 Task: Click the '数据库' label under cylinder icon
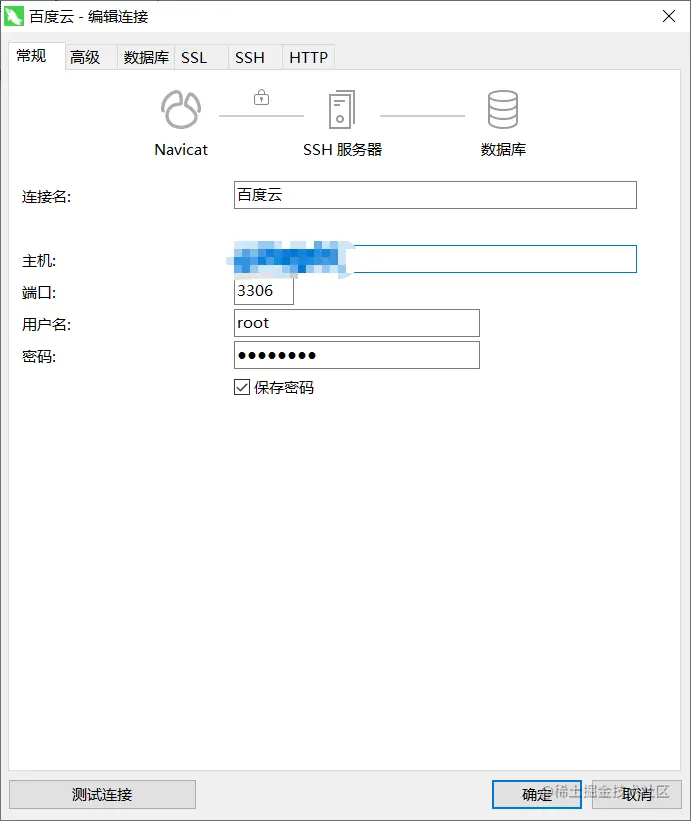503,150
